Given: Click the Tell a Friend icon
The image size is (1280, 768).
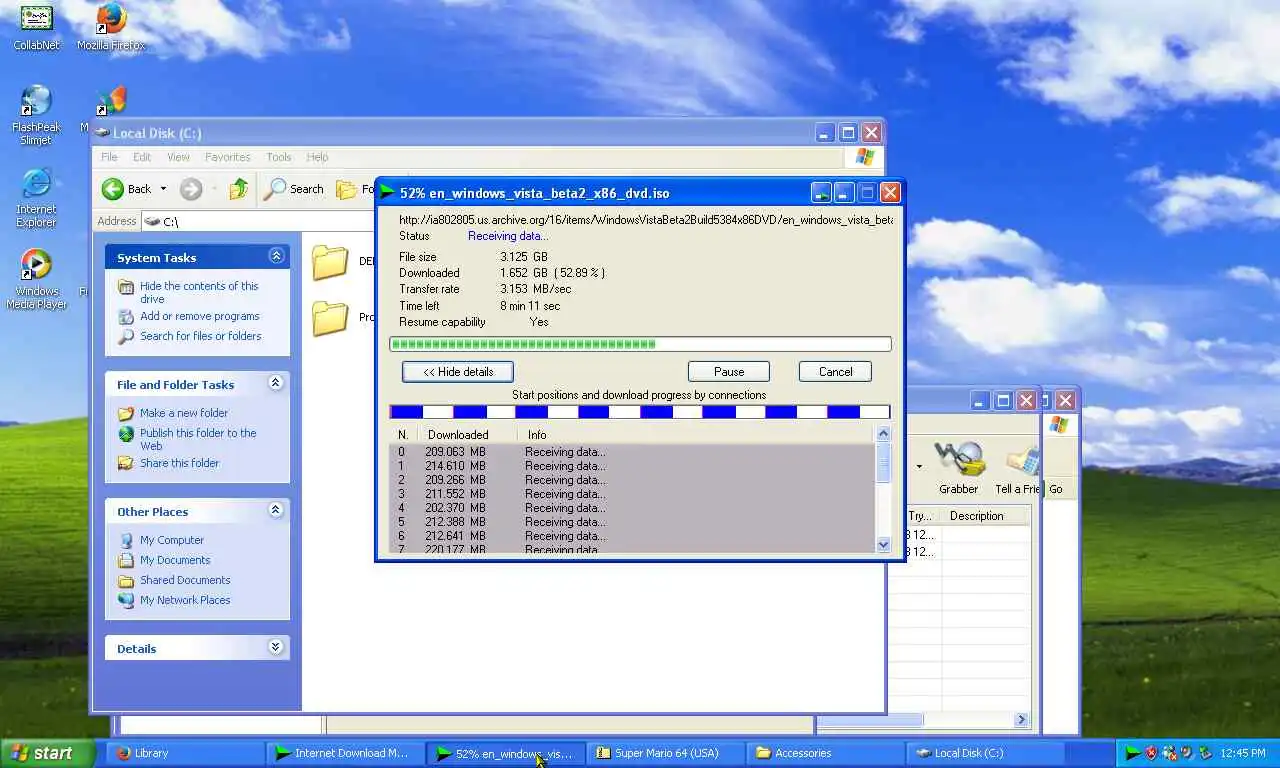Looking at the screenshot, I should [x=1020, y=468].
